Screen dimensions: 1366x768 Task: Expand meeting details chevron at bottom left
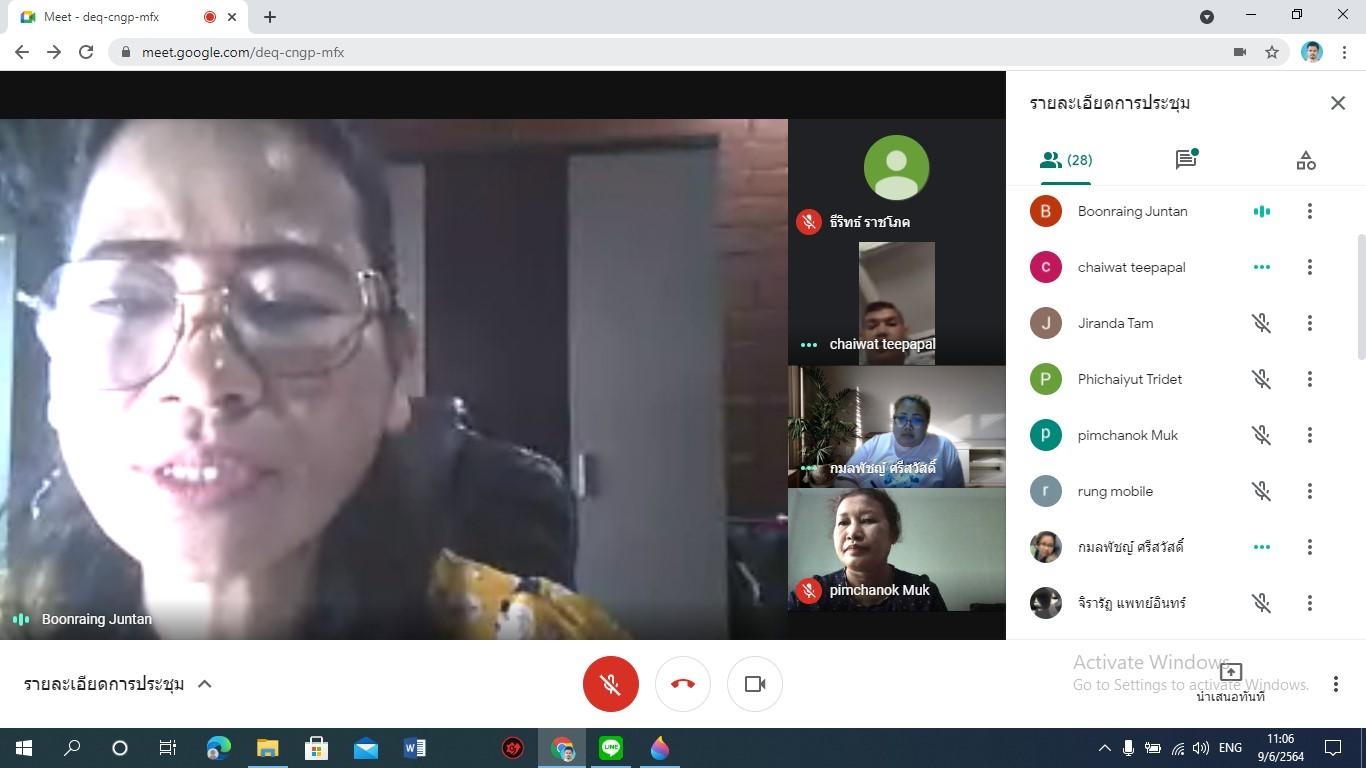point(205,684)
